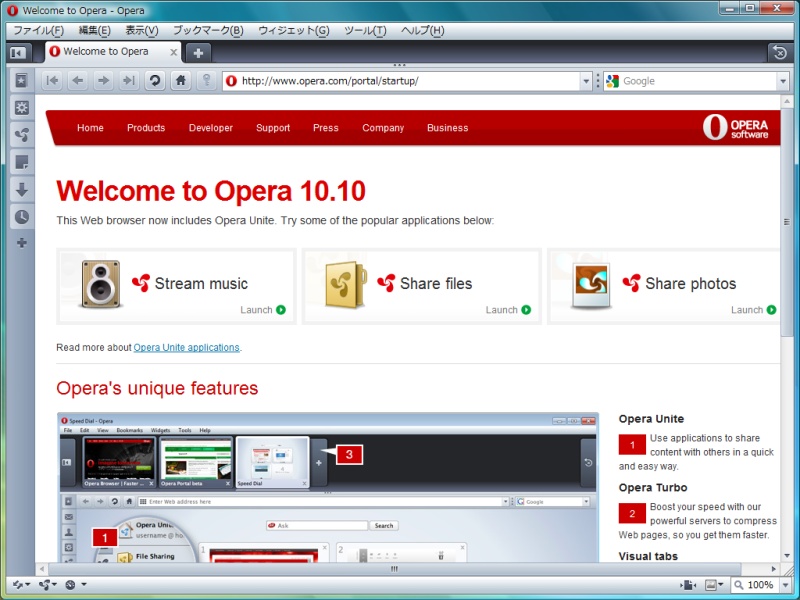
Task: Open the Notes panel icon
Action: coord(21,162)
